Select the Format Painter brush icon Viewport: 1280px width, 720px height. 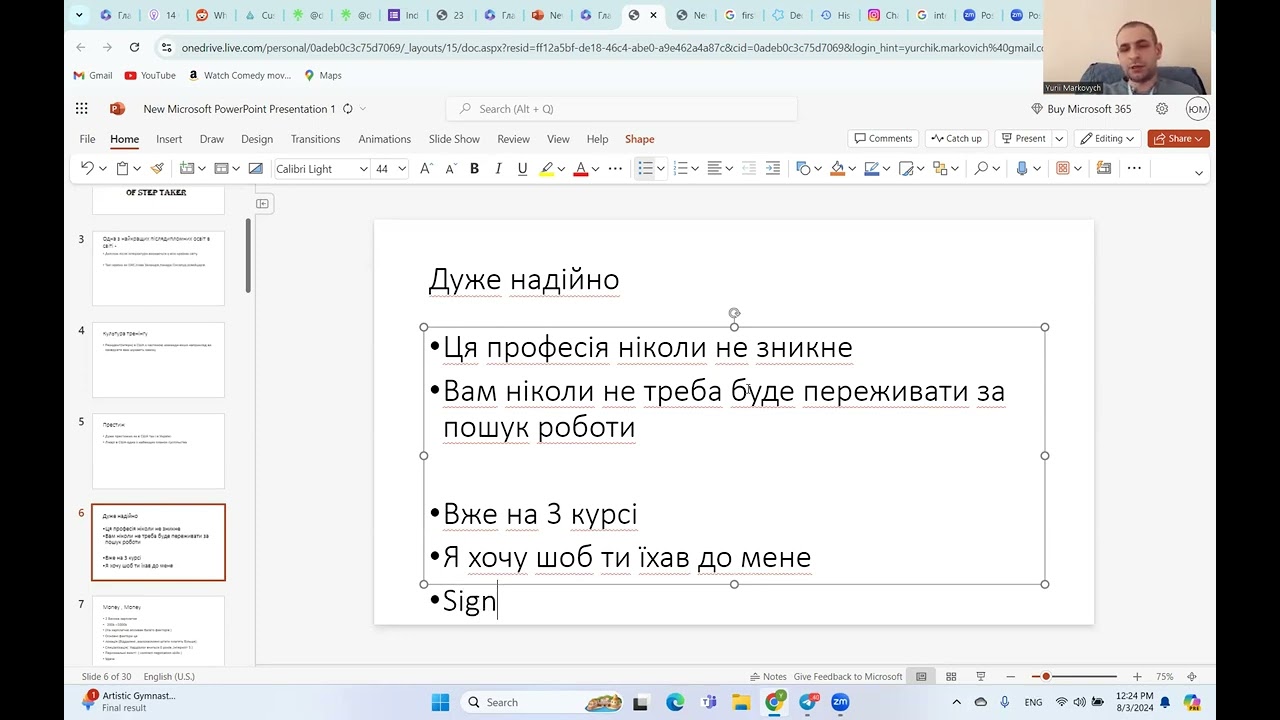coord(157,168)
